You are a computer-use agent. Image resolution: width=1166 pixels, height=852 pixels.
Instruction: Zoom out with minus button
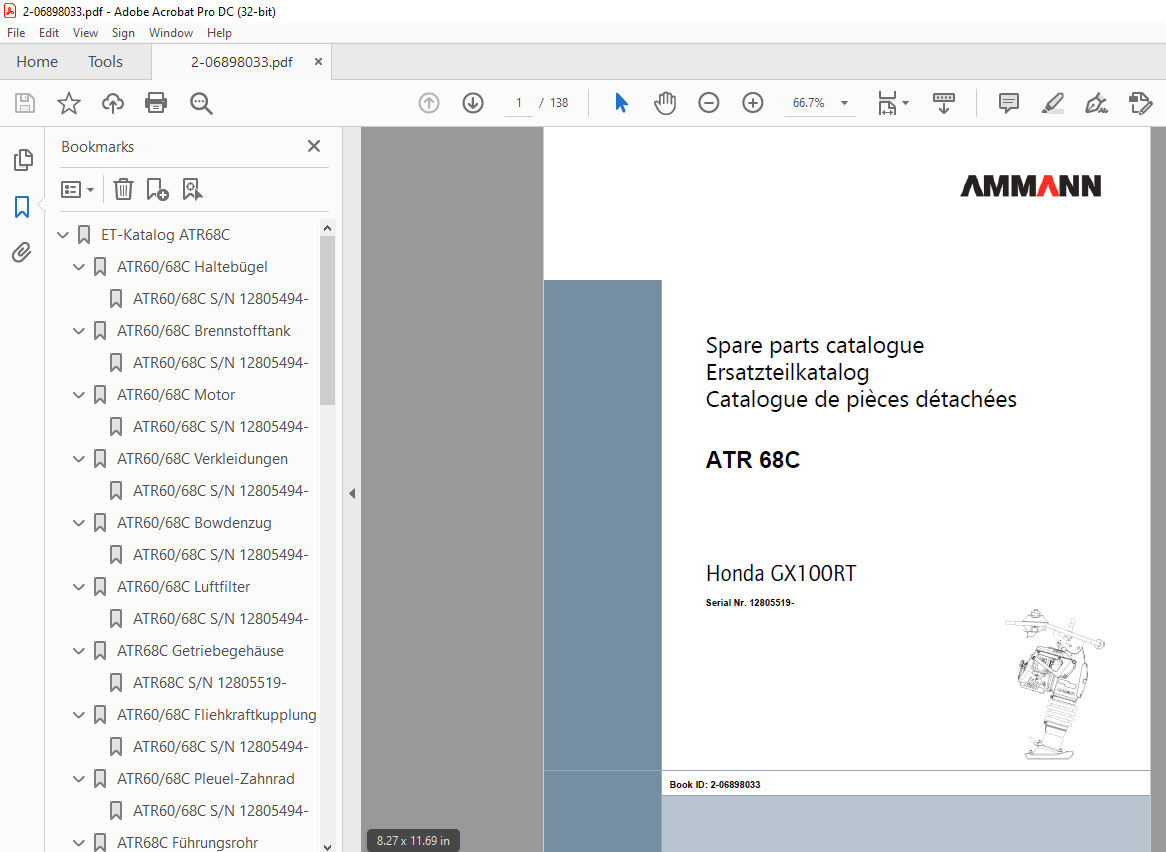point(709,103)
